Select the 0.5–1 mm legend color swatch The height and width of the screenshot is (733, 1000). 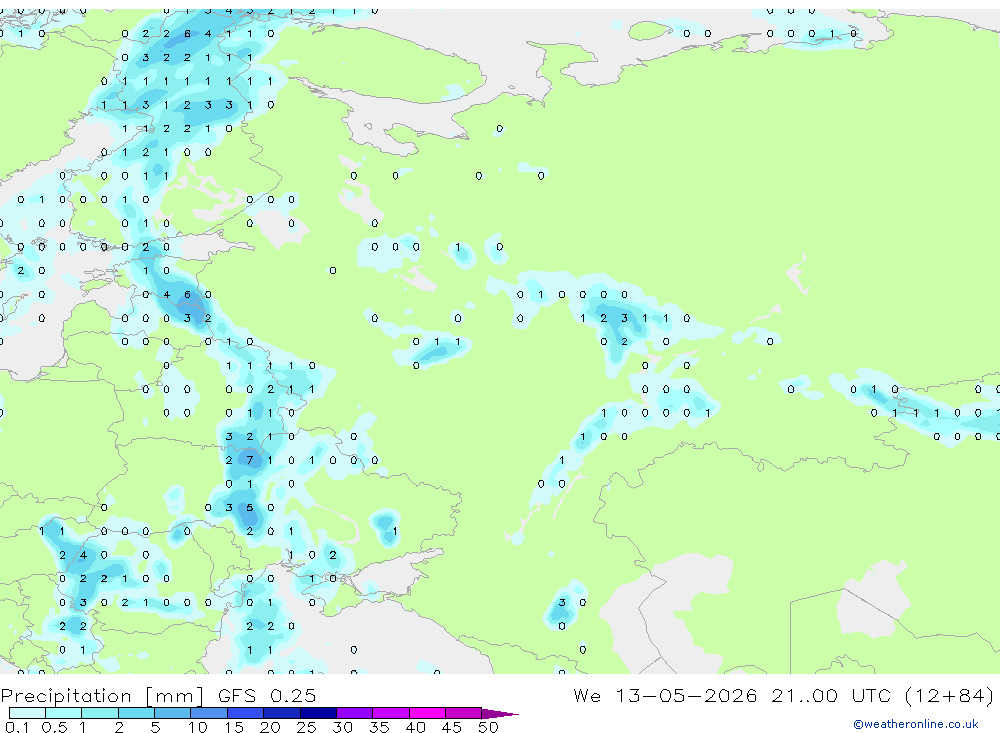pyautogui.click(x=64, y=713)
